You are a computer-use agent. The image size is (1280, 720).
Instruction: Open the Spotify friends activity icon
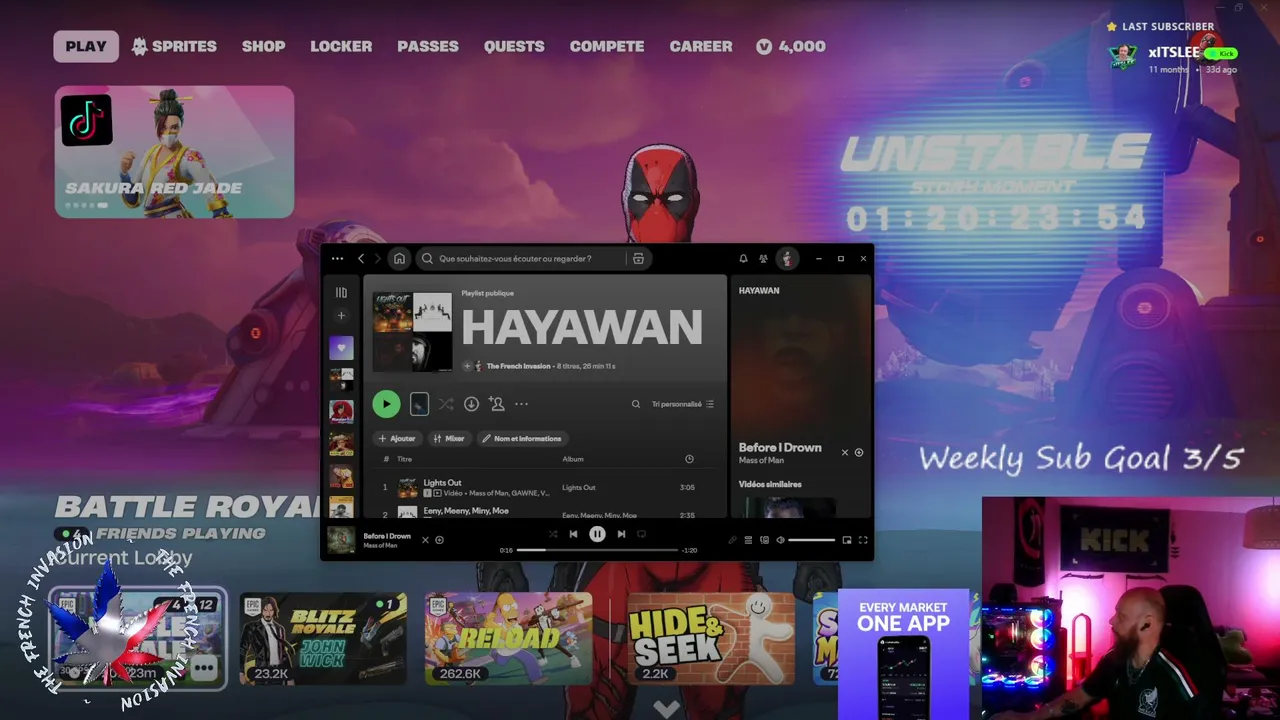point(764,258)
